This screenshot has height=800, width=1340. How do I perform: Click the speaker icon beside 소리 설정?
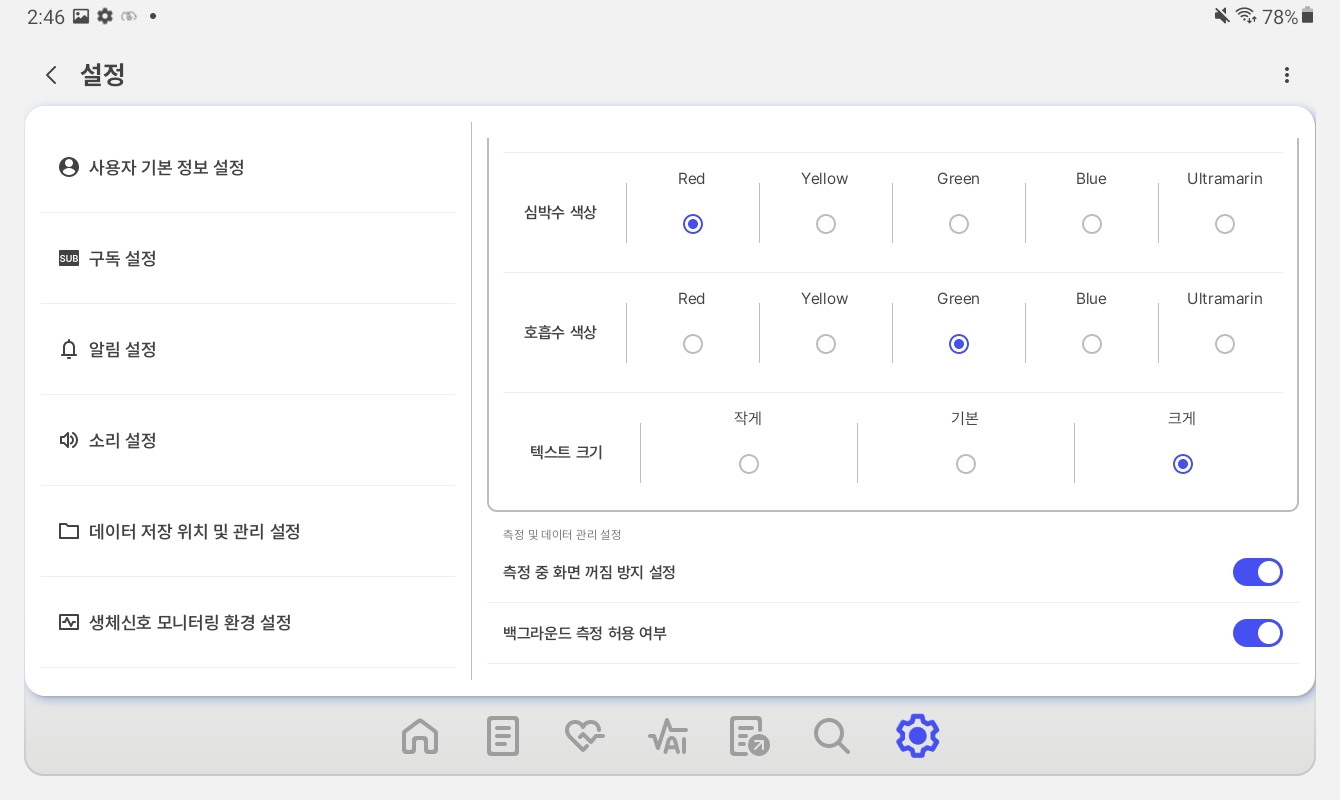69,440
